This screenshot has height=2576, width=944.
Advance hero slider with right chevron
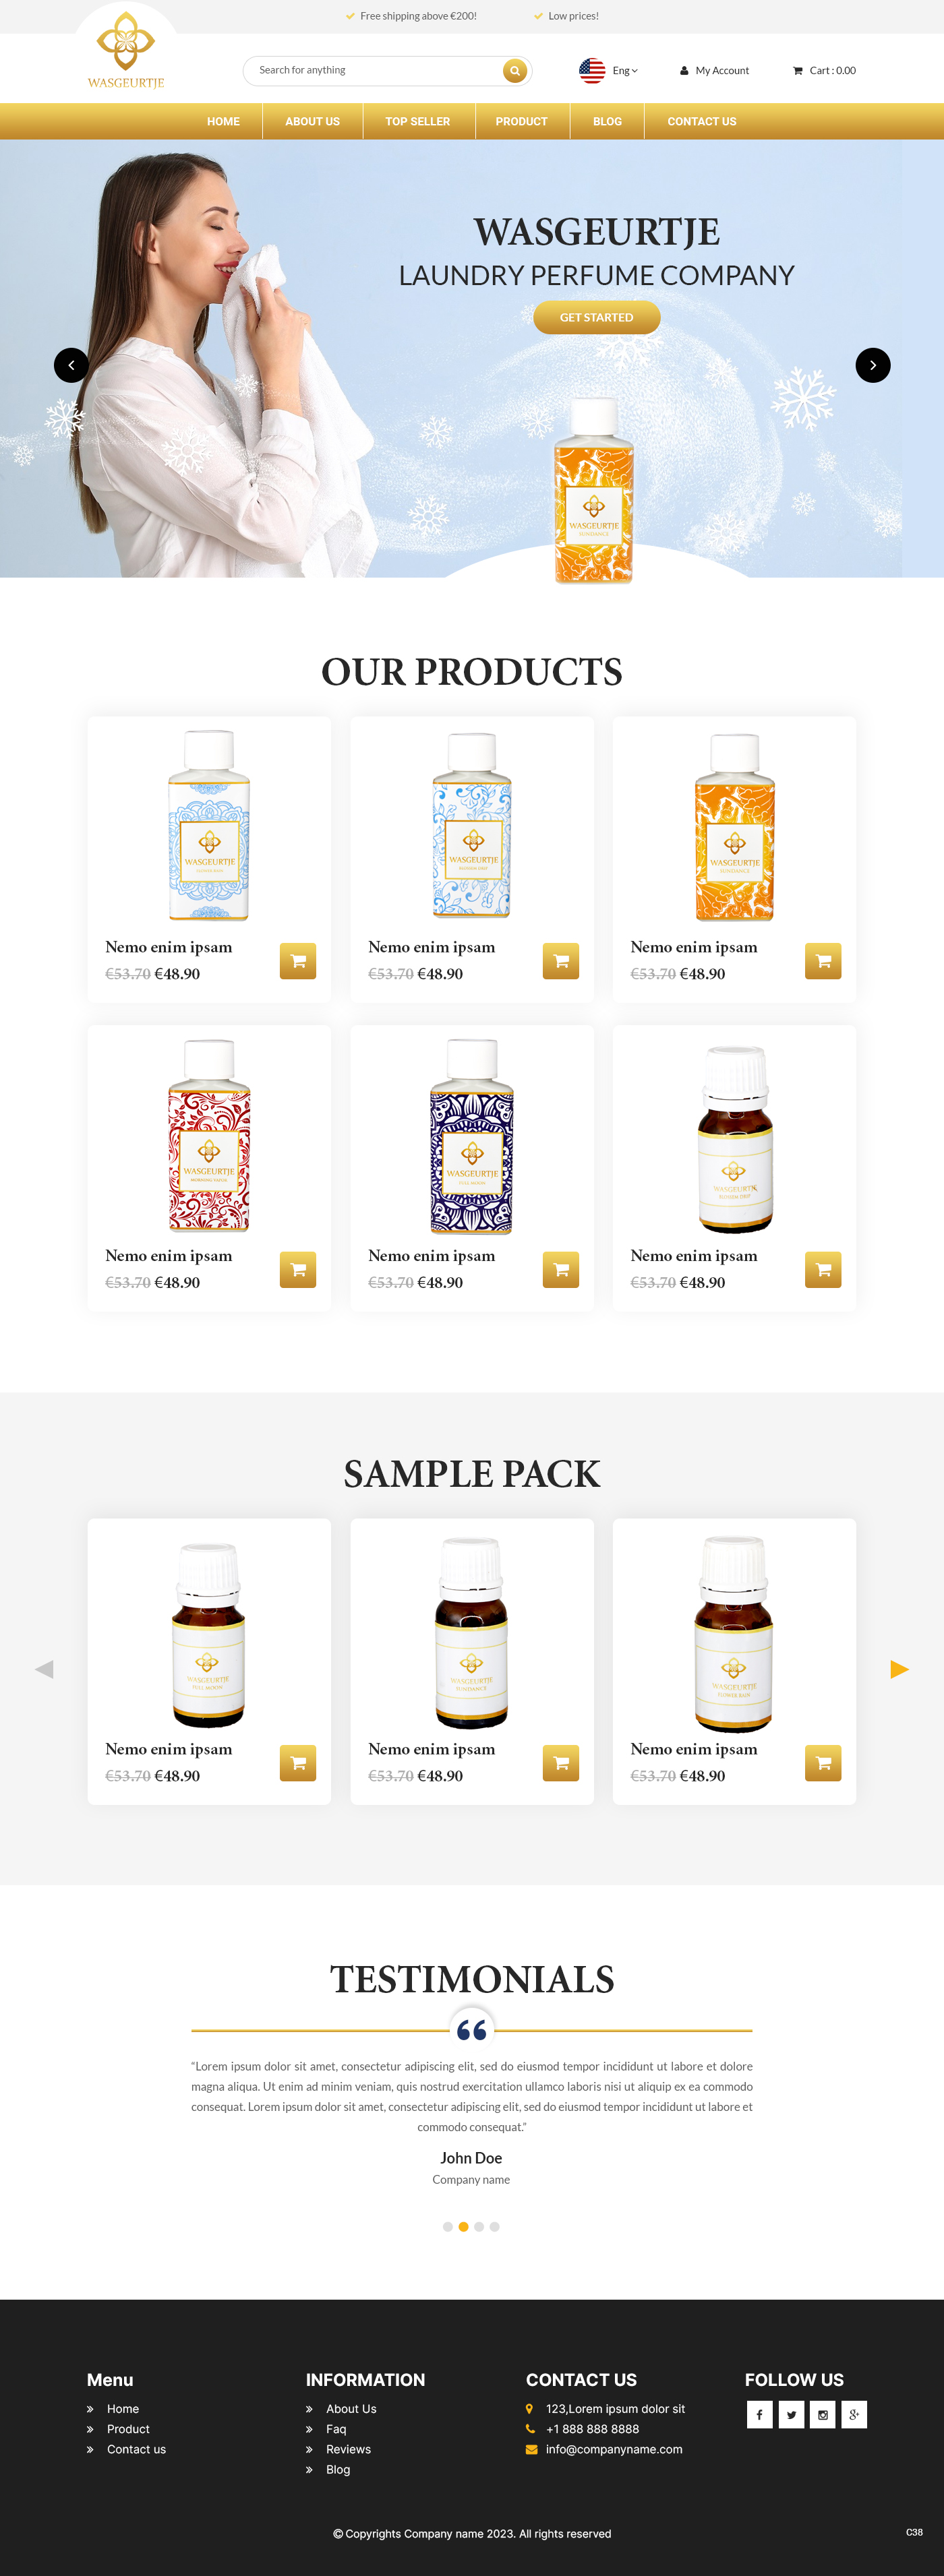click(873, 365)
